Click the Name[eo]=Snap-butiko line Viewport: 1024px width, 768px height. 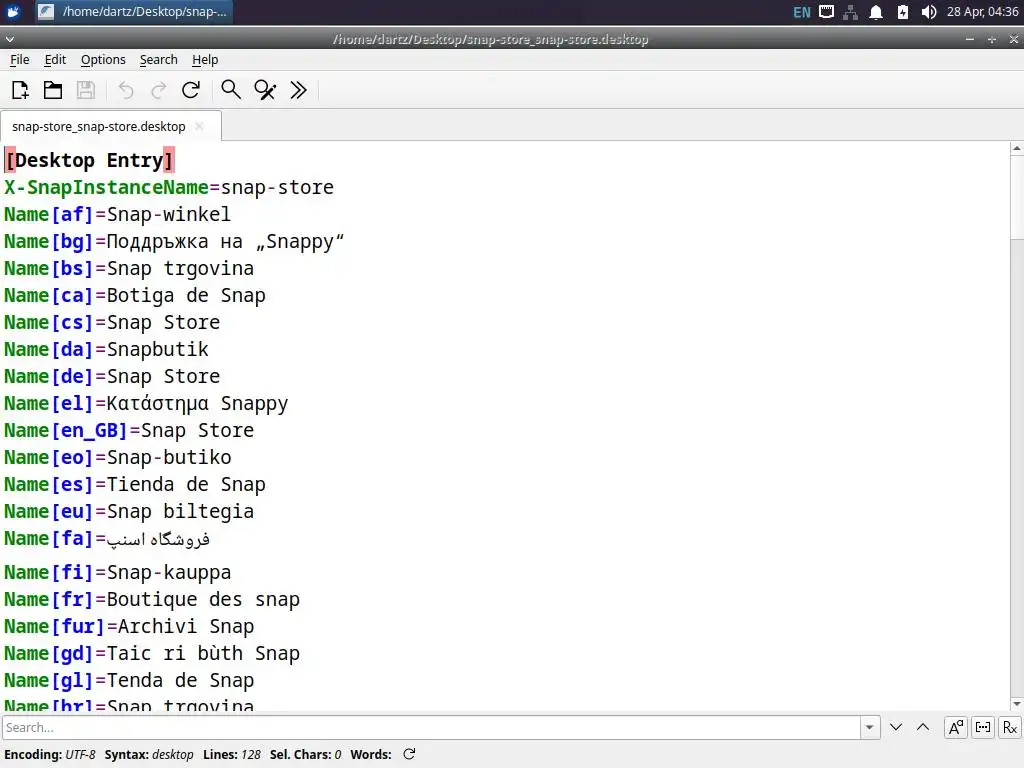118,457
